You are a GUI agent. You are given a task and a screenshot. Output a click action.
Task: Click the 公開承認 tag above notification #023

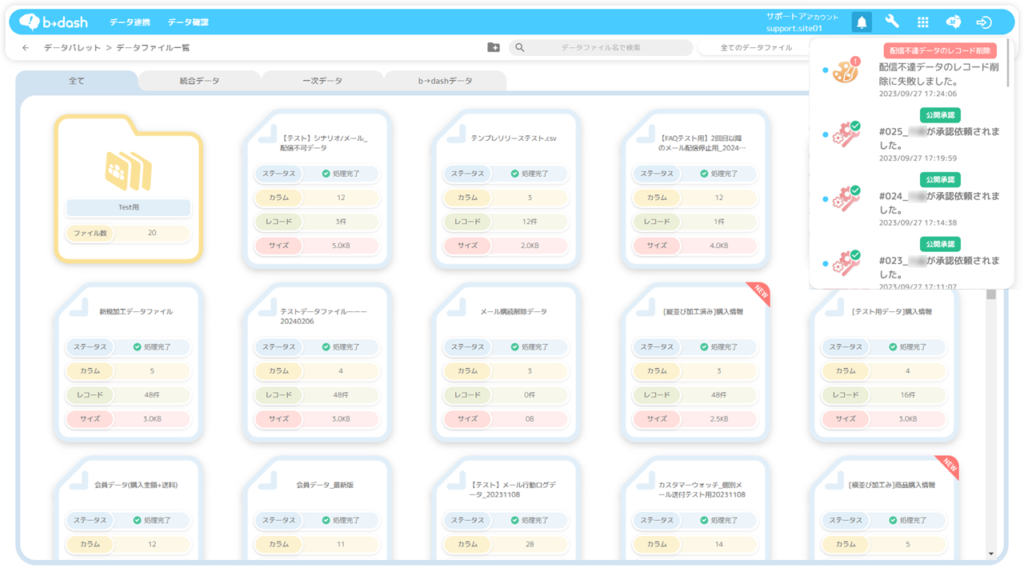[940, 244]
